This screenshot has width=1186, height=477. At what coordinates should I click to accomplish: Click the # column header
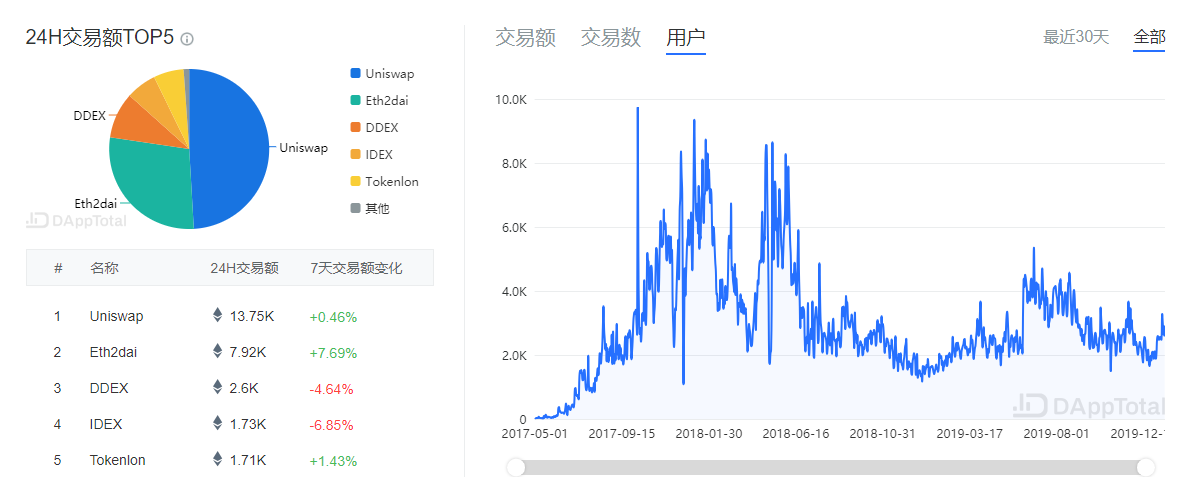pyautogui.click(x=57, y=268)
